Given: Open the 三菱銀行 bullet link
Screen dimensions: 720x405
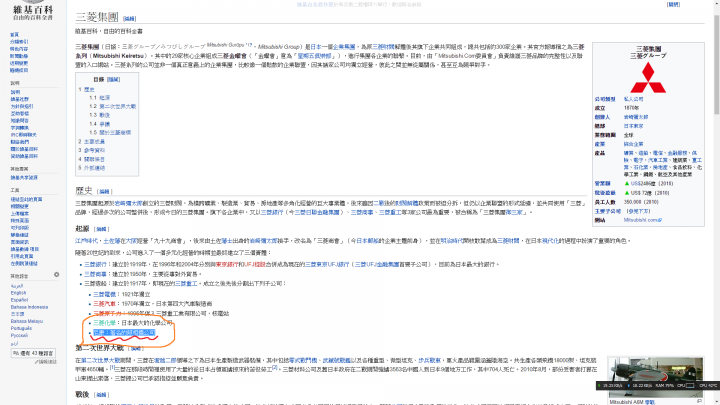Looking at the screenshot, I should (95, 264).
